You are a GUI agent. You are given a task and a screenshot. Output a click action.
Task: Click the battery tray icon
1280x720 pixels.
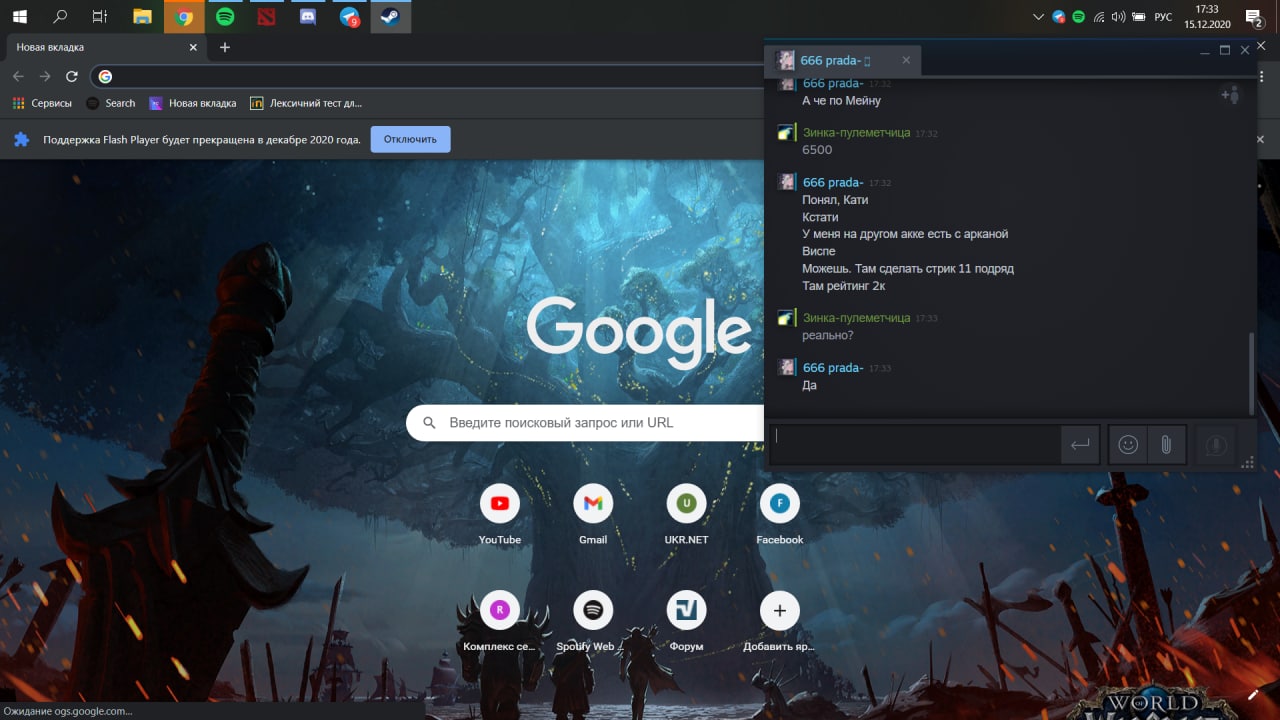point(1138,17)
